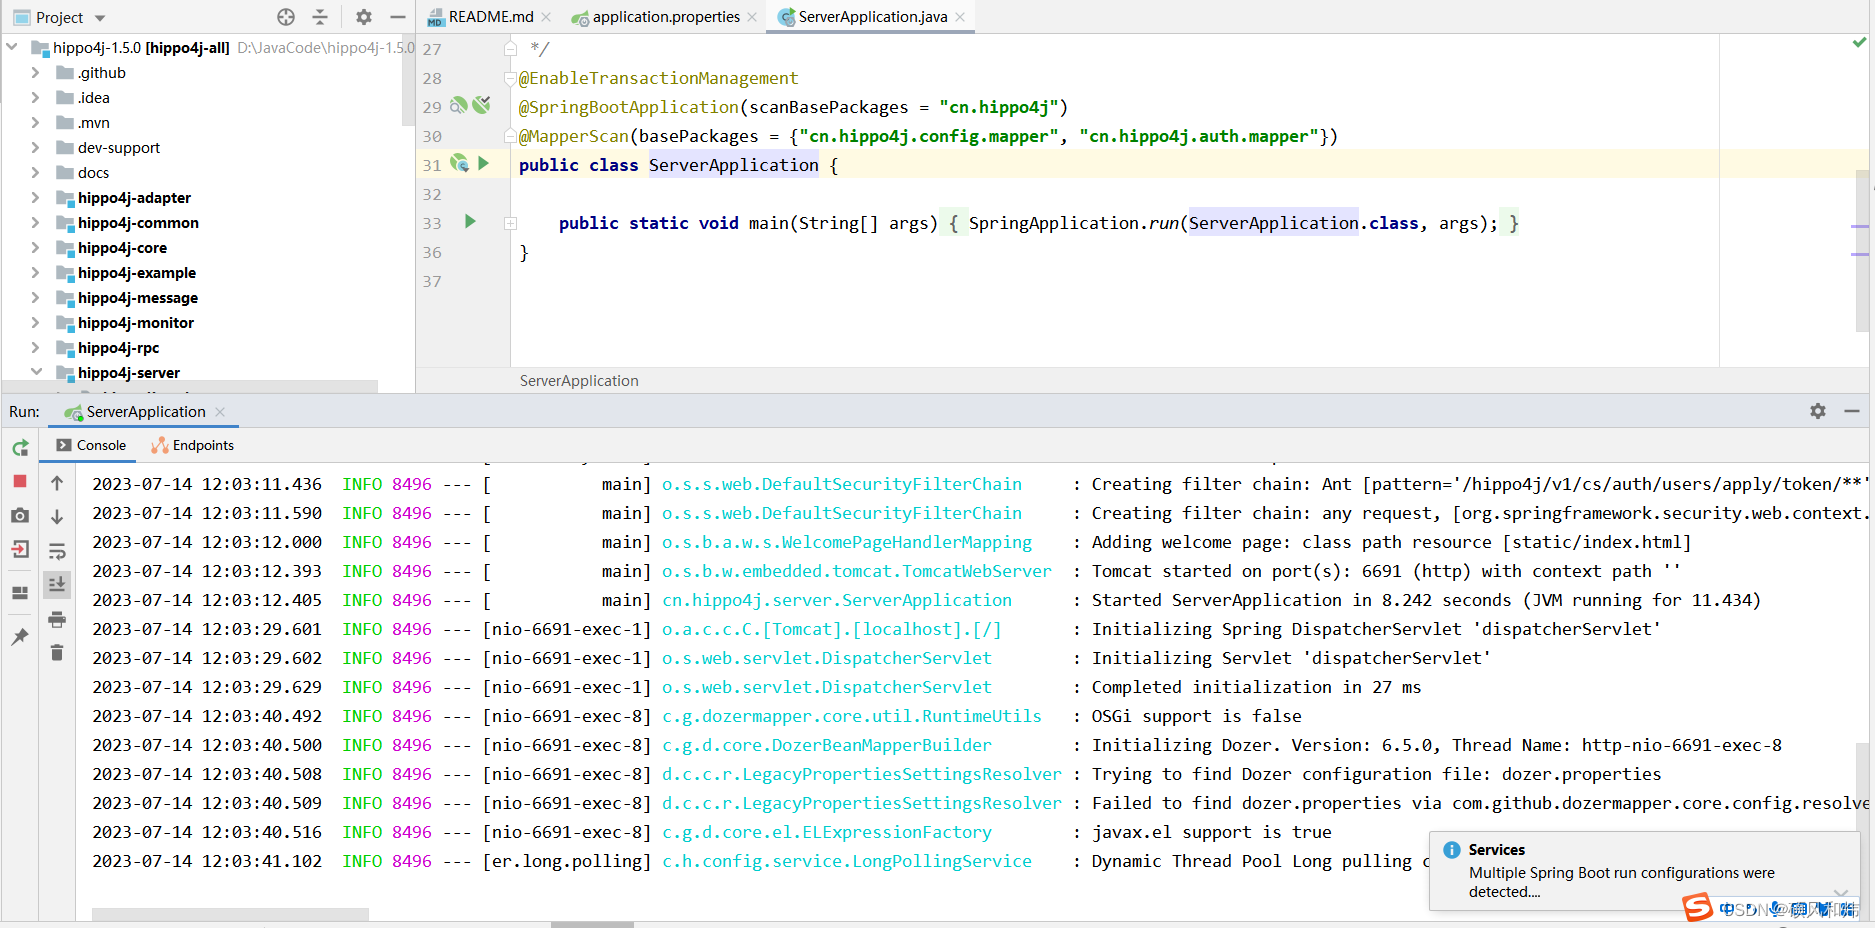This screenshot has height=928, width=1875.
Task: Expand the .mvn folder
Action: tap(35, 122)
